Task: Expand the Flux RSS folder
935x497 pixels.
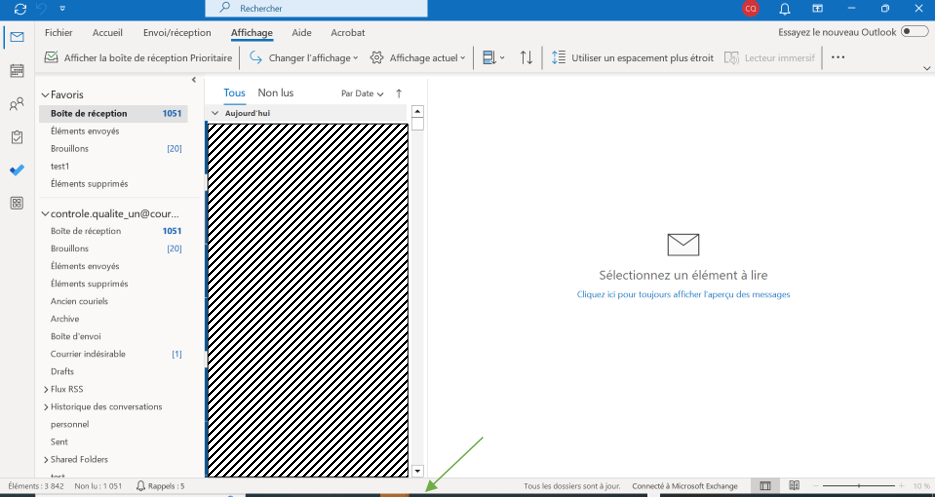Action: pyautogui.click(x=46, y=390)
